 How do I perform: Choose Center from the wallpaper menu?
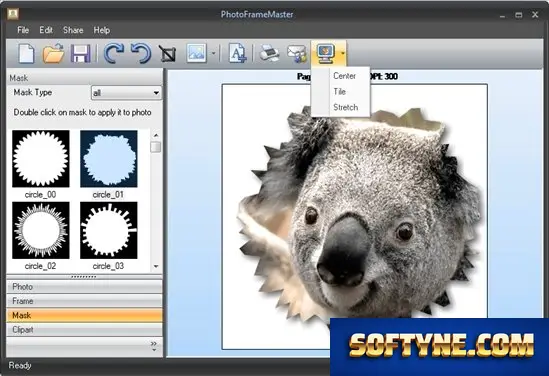[345, 76]
